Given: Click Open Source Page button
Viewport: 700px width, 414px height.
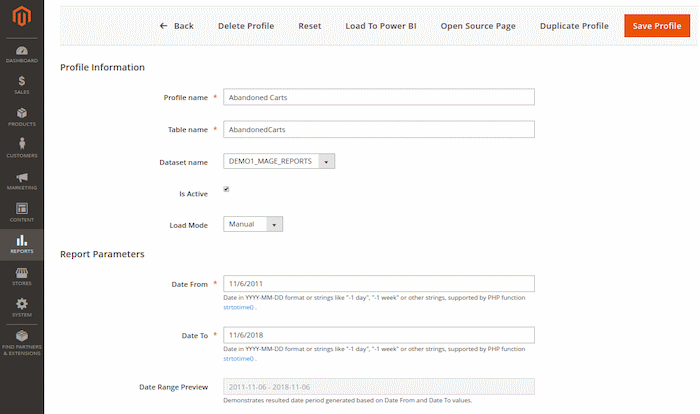Looking at the screenshot, I should coord(478,26).
